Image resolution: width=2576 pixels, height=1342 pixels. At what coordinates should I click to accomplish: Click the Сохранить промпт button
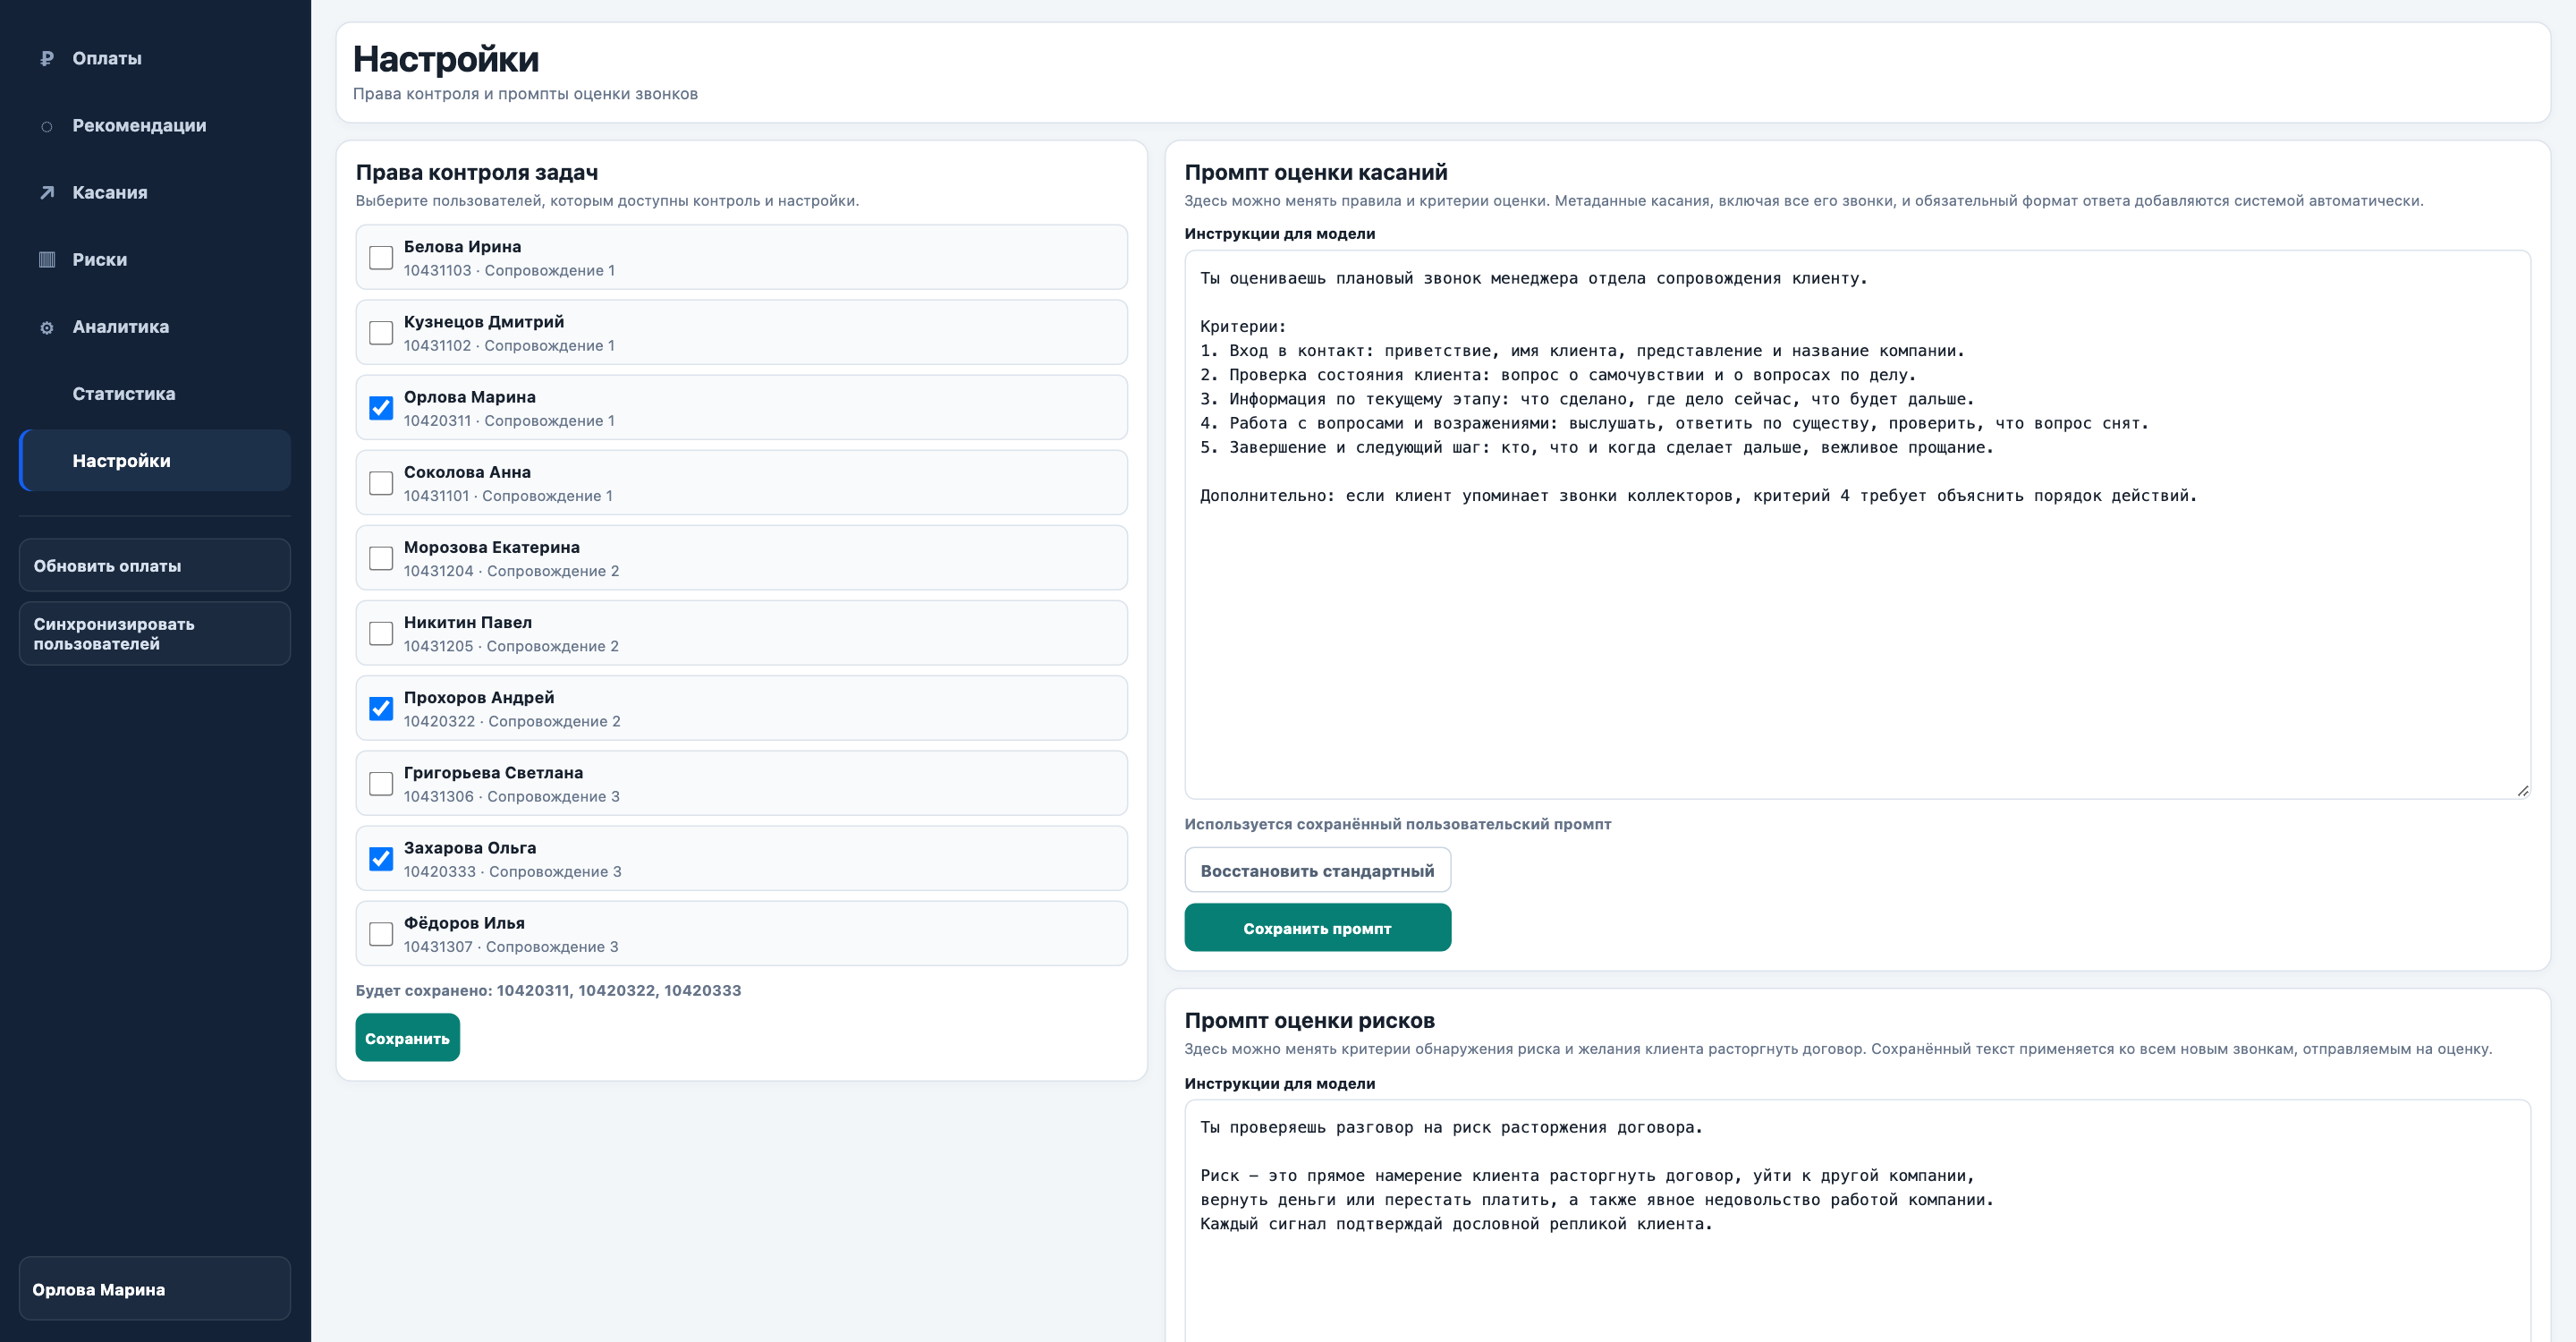pos(1317,928)
